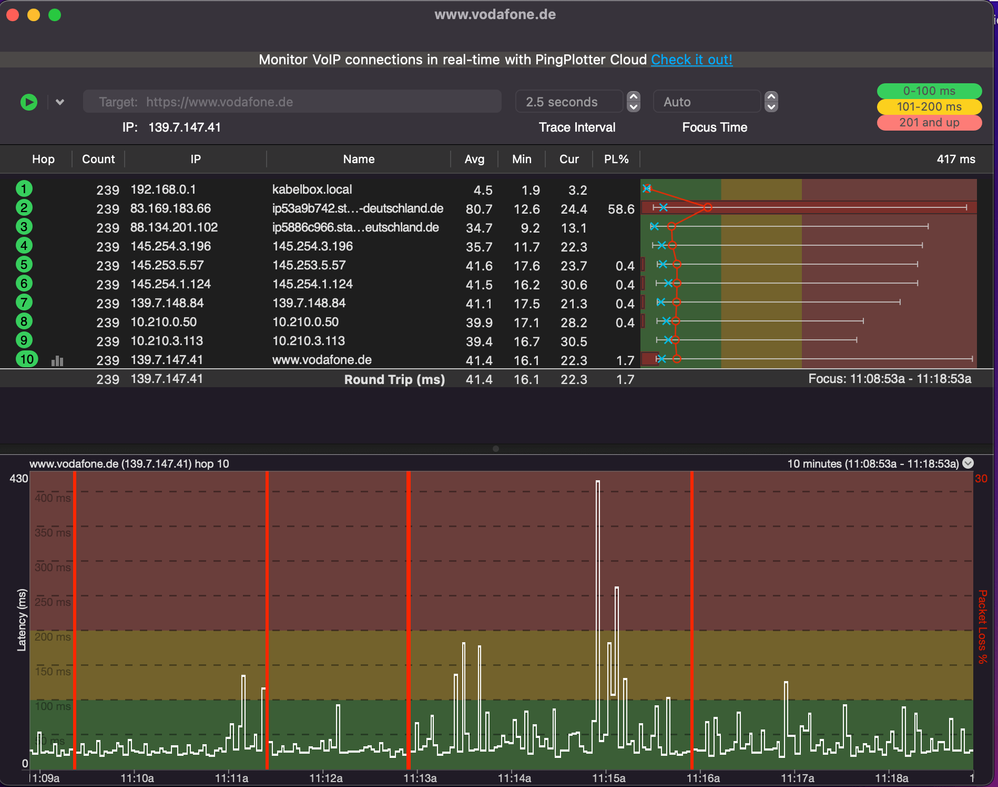Select hop 3 green circle icon

(x=24, y=227)
